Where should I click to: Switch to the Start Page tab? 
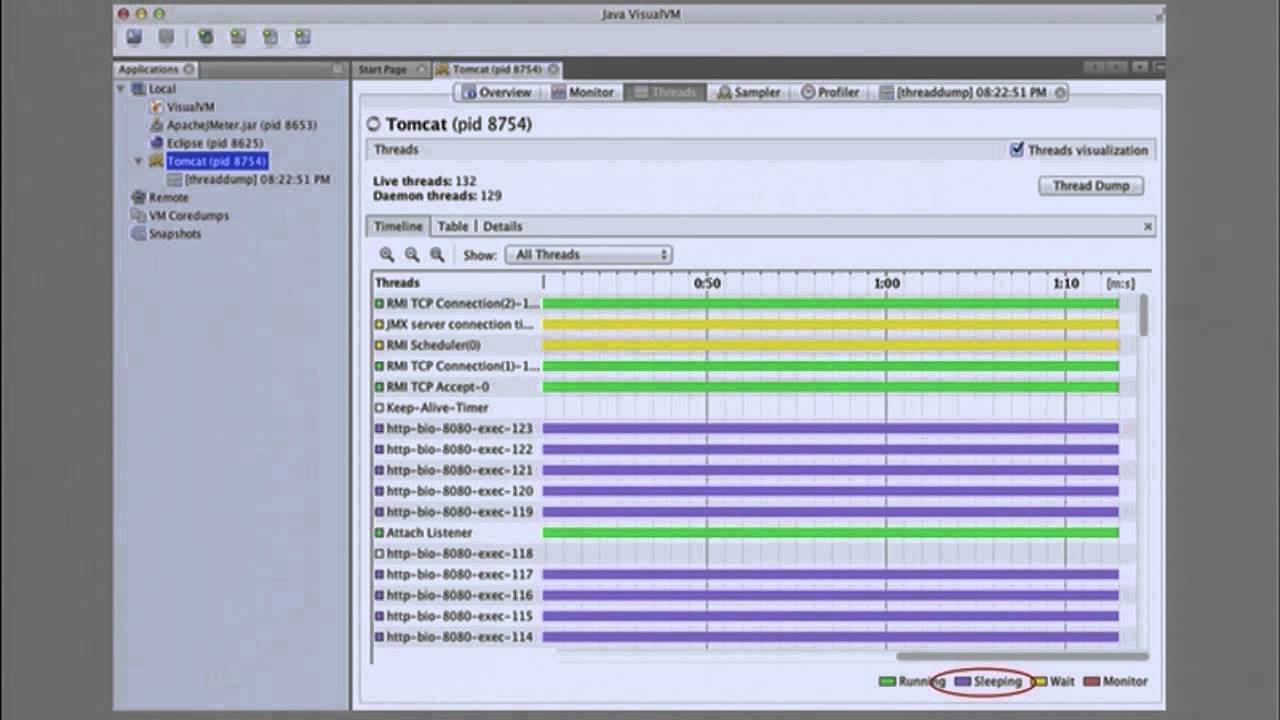[384, 69]
